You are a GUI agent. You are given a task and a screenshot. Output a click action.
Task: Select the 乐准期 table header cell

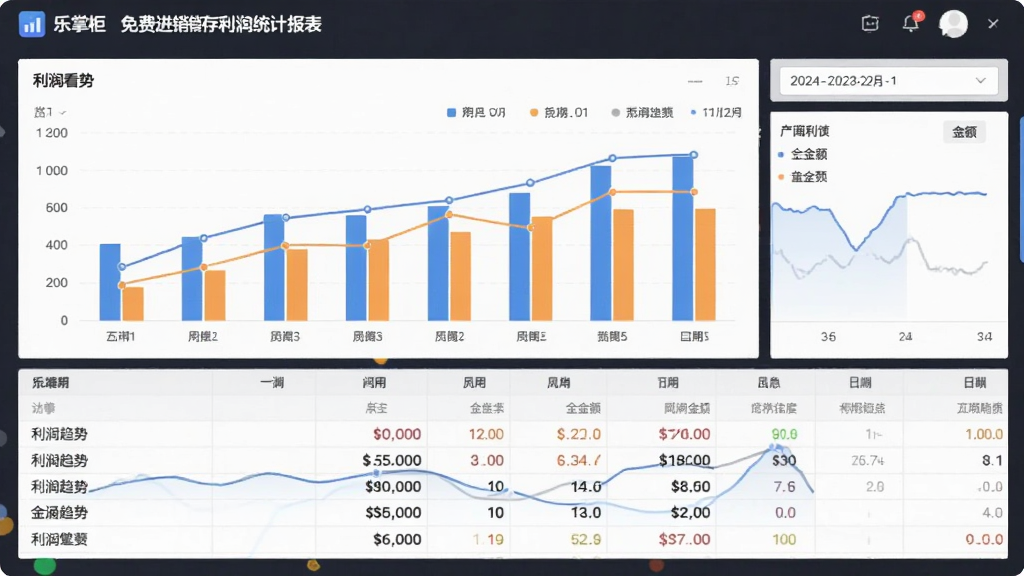pos(51,383)
